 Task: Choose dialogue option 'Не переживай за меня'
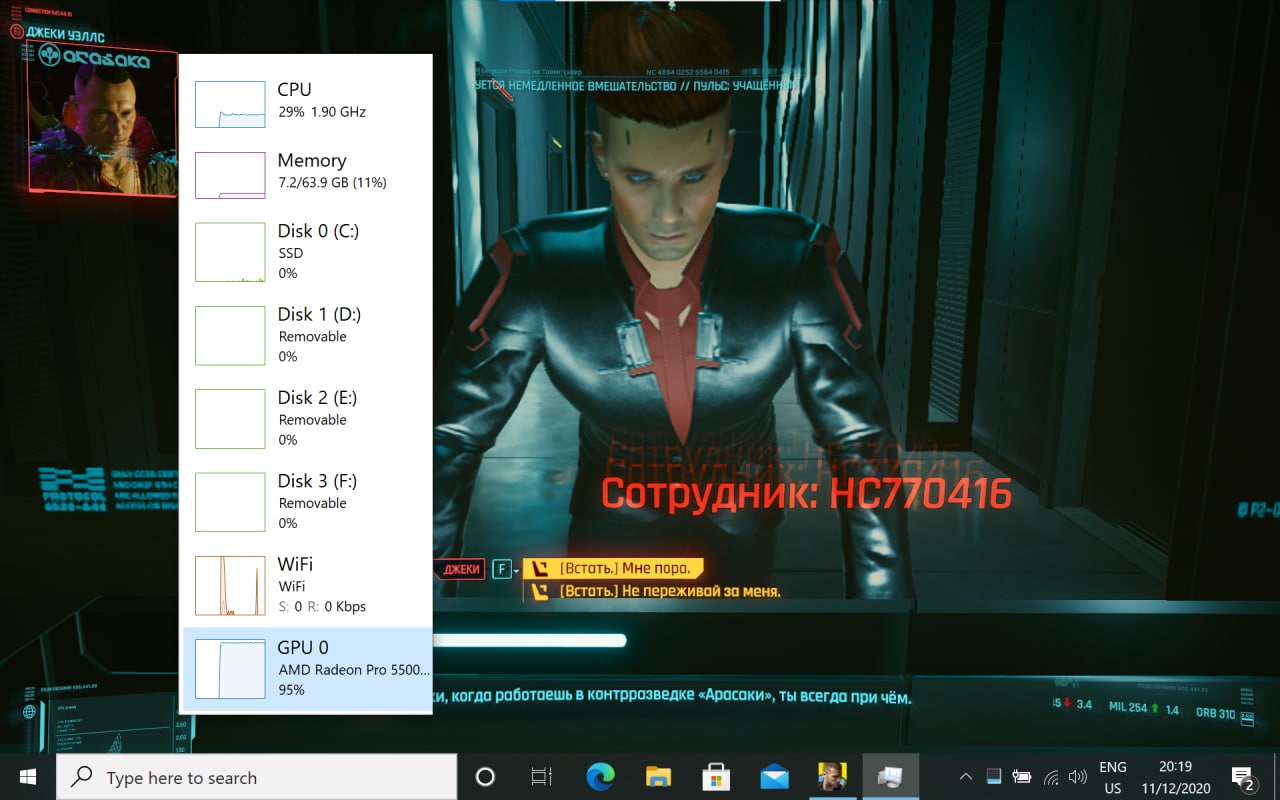pos(656,591)
